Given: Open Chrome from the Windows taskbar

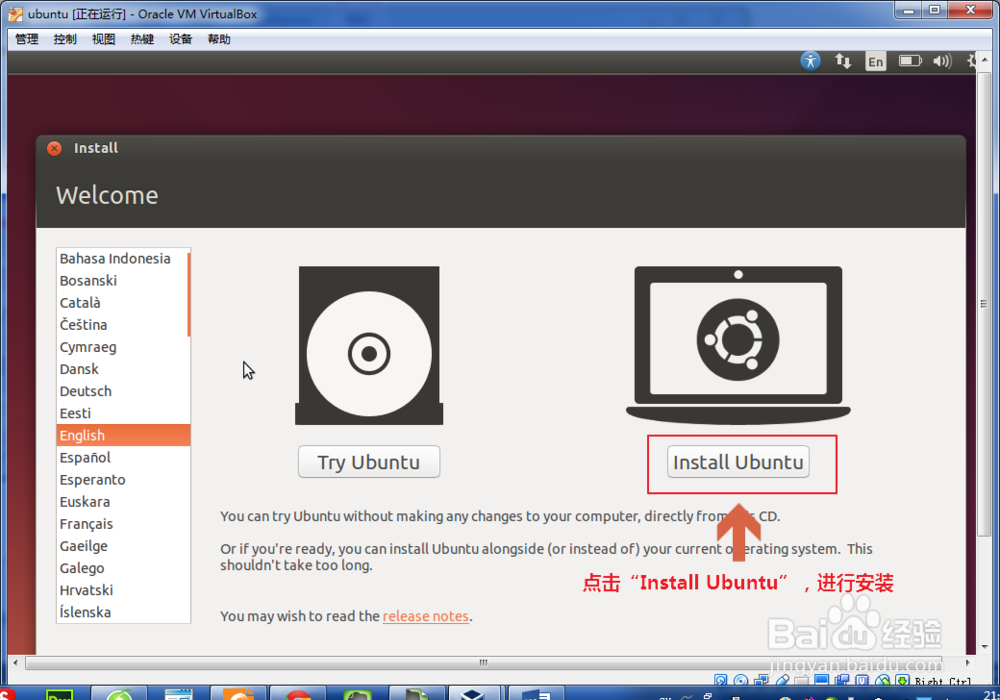Looking at the screenshot, I should coord(298,694).
